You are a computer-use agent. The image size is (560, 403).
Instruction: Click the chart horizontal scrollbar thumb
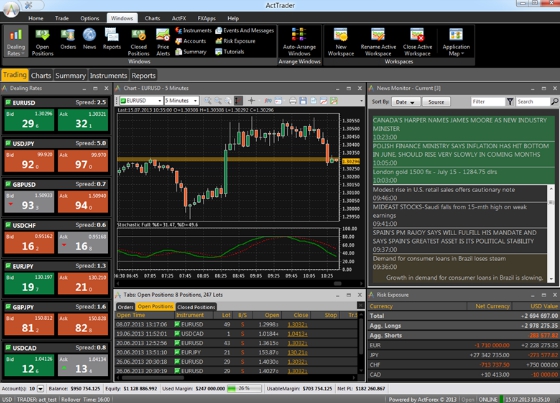pyautogui.click(x=338, y=283)
